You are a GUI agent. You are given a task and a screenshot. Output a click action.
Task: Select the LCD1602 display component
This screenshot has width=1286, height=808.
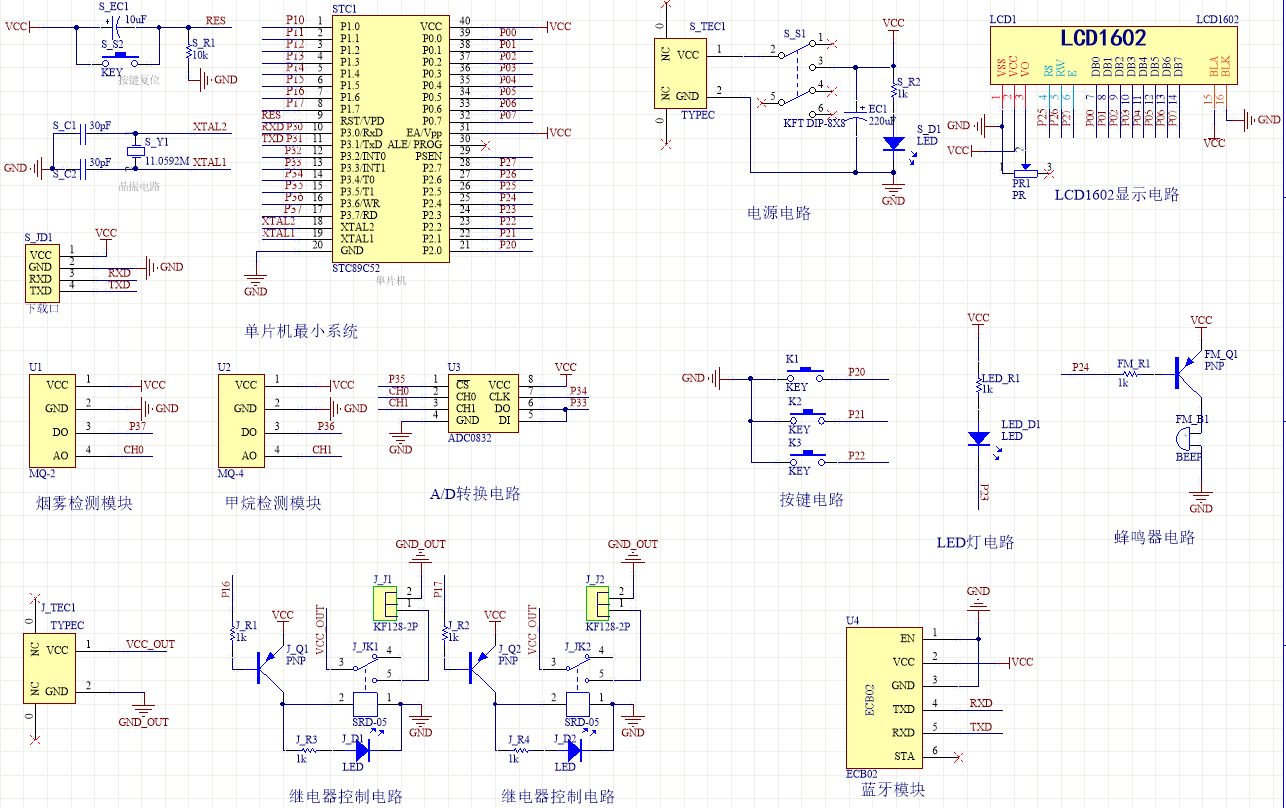1113,56
